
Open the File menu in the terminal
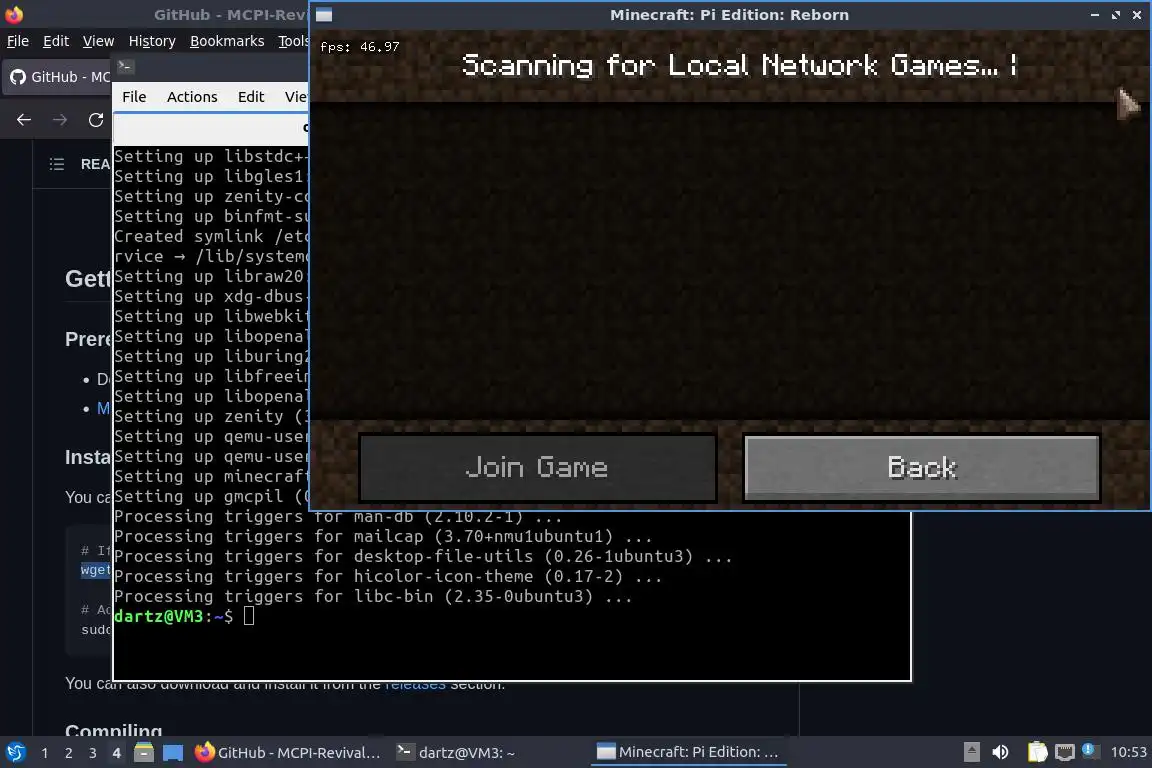tap(134, 97)
